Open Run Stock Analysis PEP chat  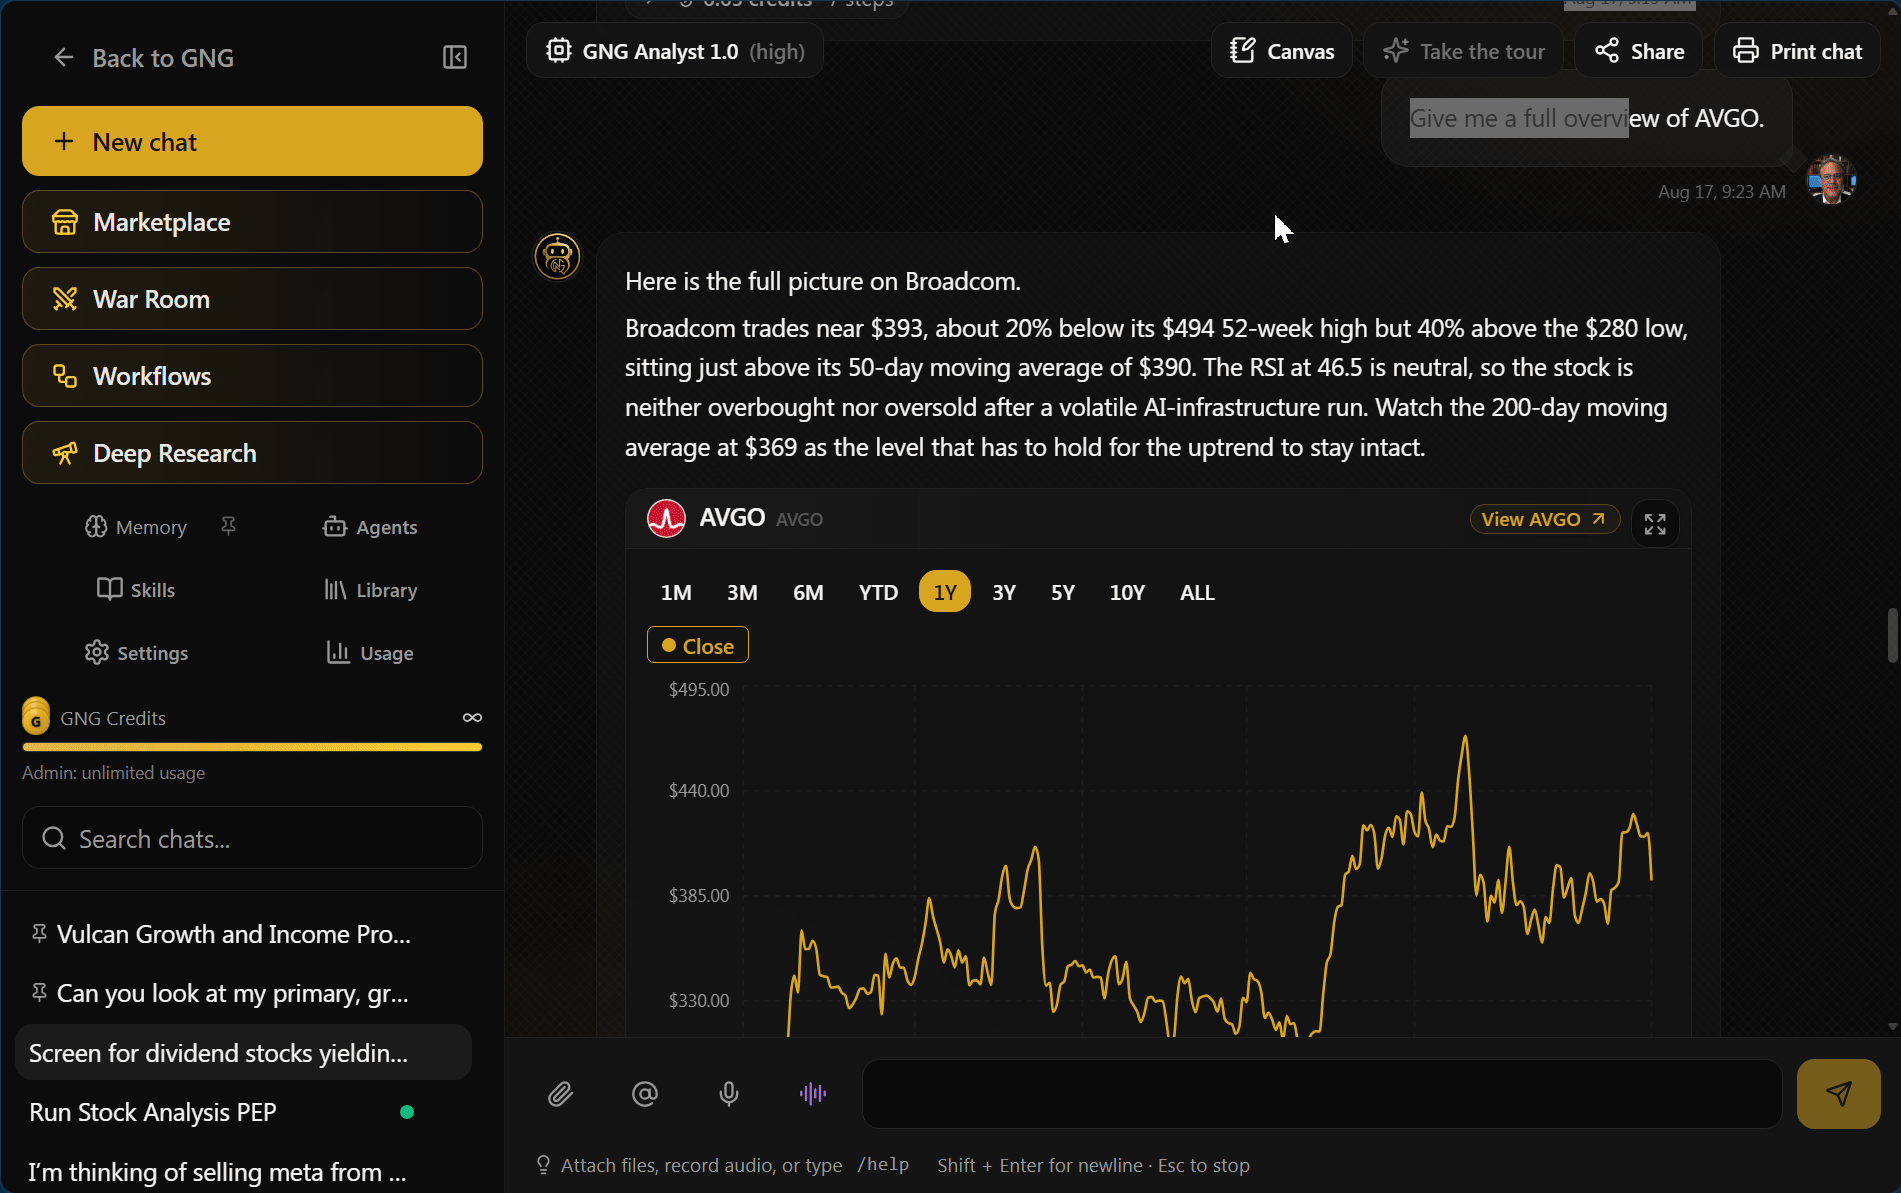[243, 1112]
